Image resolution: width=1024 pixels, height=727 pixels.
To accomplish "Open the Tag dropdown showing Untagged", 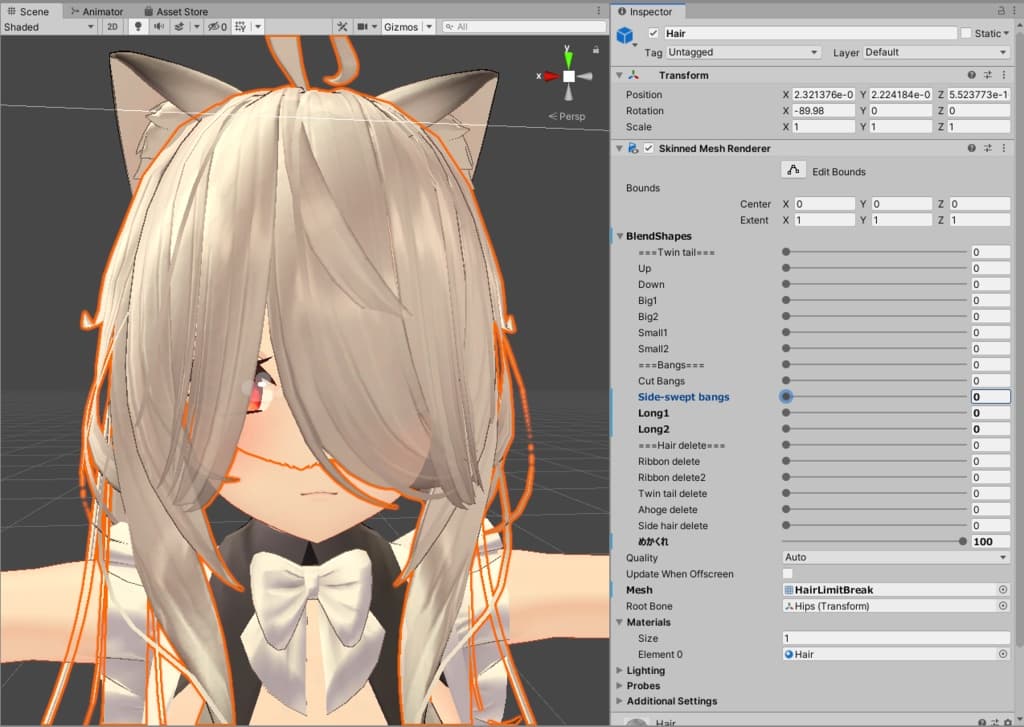I will tap(742, 52).
